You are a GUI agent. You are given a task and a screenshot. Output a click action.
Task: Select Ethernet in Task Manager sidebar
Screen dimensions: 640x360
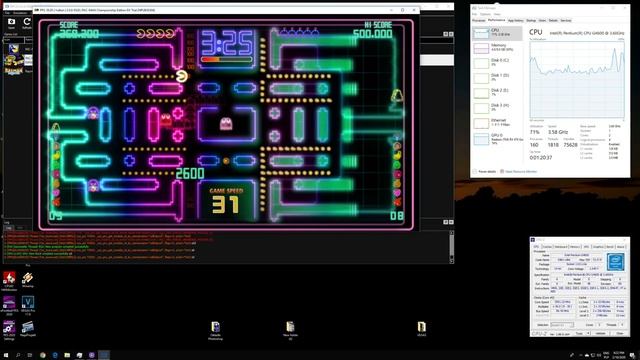click(497, 123)
